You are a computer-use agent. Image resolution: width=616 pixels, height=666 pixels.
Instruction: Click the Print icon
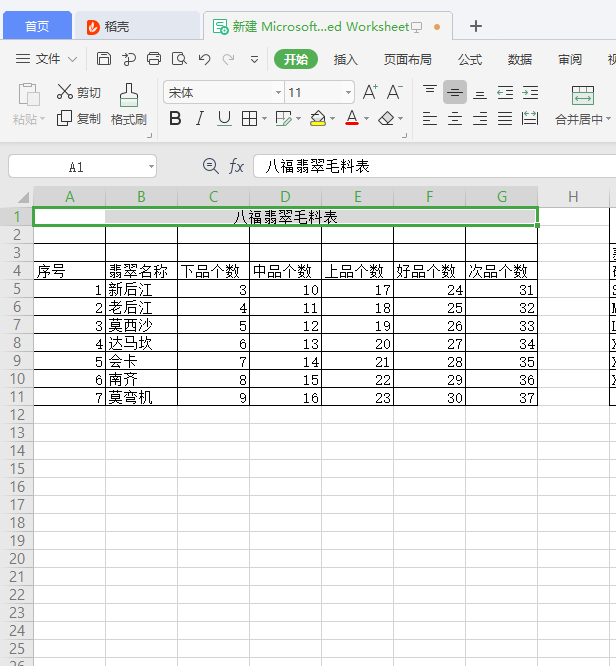[x=154, y=59]
